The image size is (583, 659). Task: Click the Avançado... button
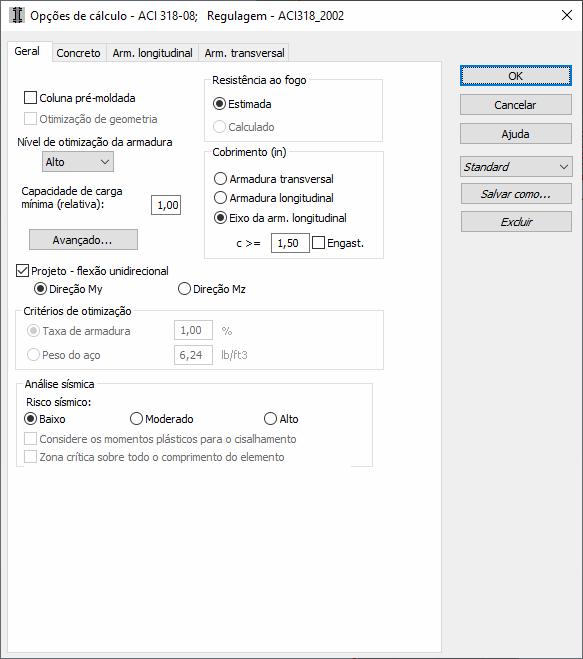pyautogui.click(x=83, y=240)
